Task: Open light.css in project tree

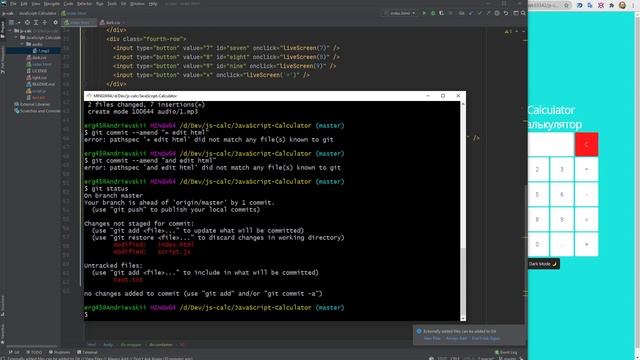Action: (x=37, y=77)
